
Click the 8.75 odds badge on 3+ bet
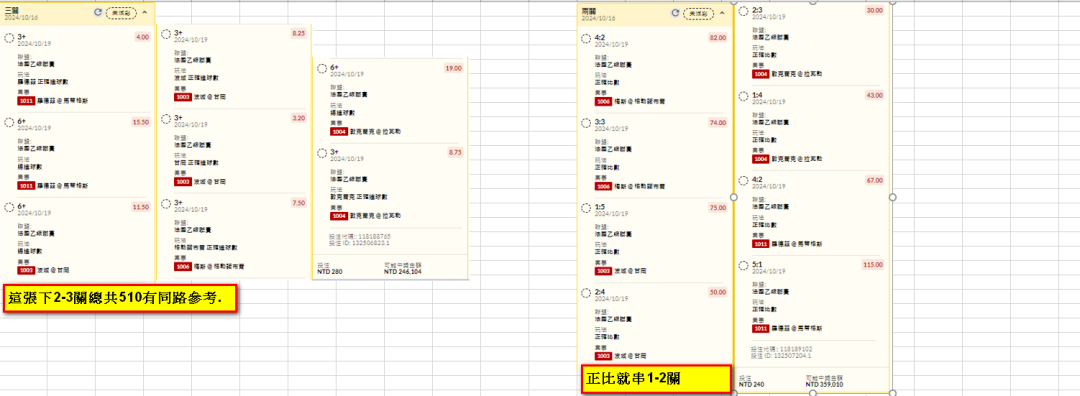pyautogui.click(x=455, y=153)
